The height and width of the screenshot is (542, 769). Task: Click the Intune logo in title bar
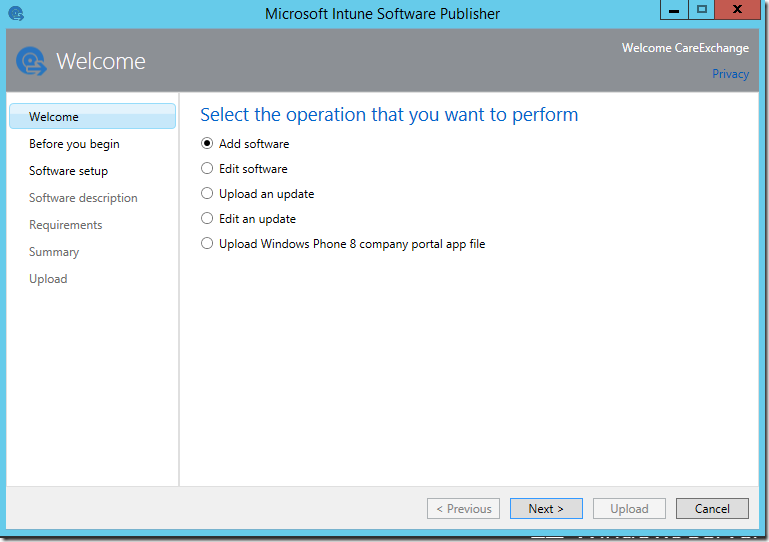16,13
